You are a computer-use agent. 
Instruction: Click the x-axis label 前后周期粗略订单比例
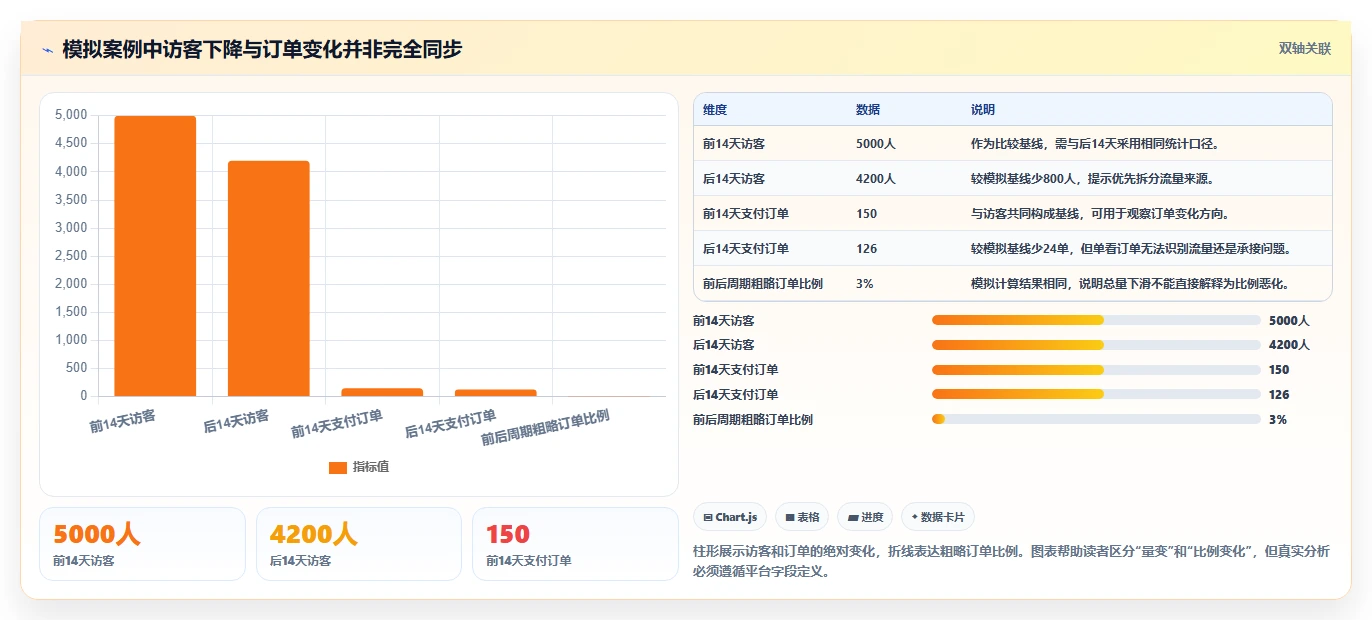pos(545,427)
